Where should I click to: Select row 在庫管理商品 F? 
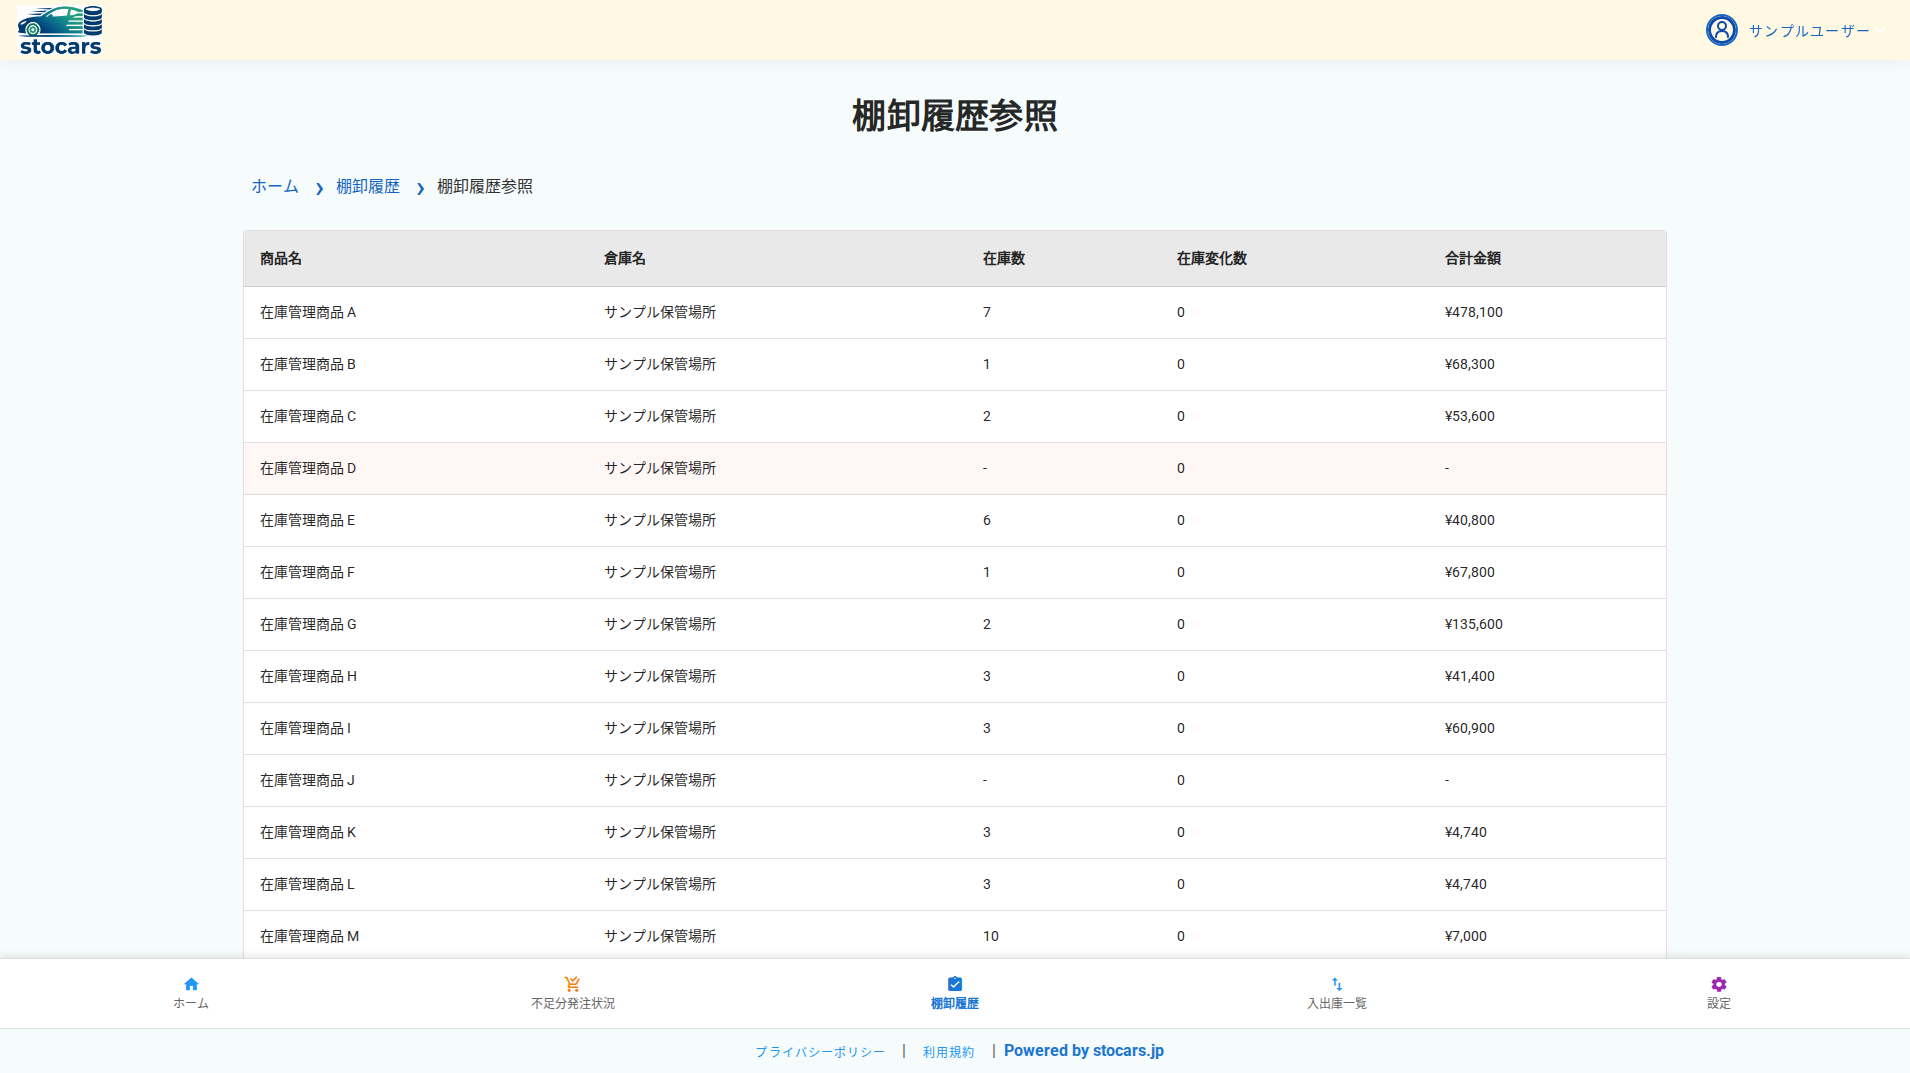(955, 572)
